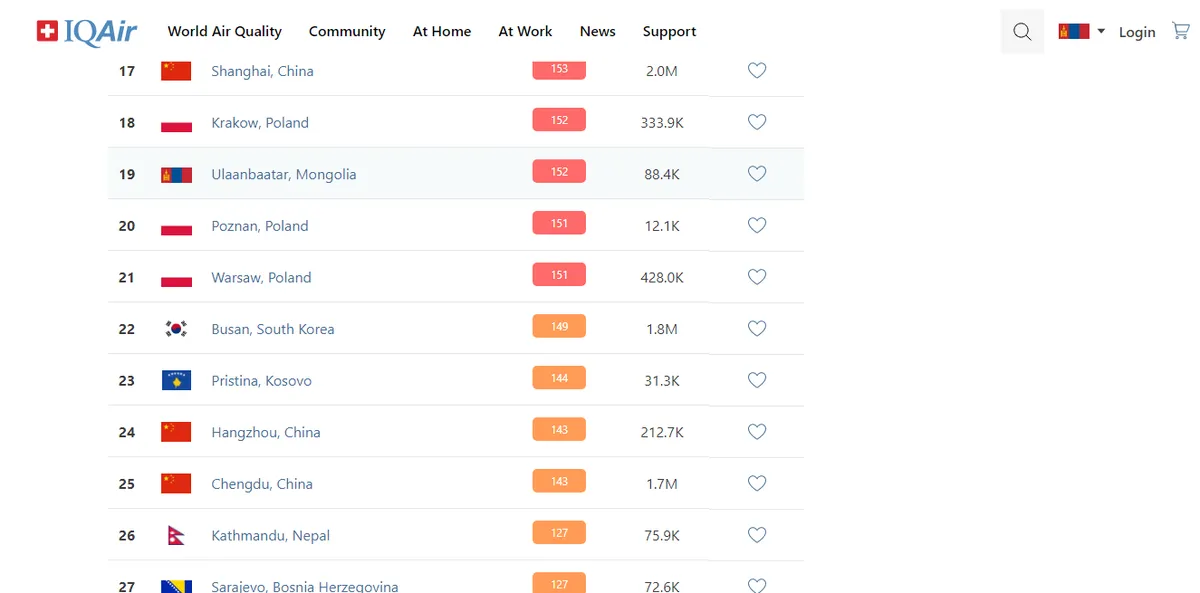Screen dimensions: 1200x593
Task: Open the shopping cart icon
Action: [x=1181, y=31]
